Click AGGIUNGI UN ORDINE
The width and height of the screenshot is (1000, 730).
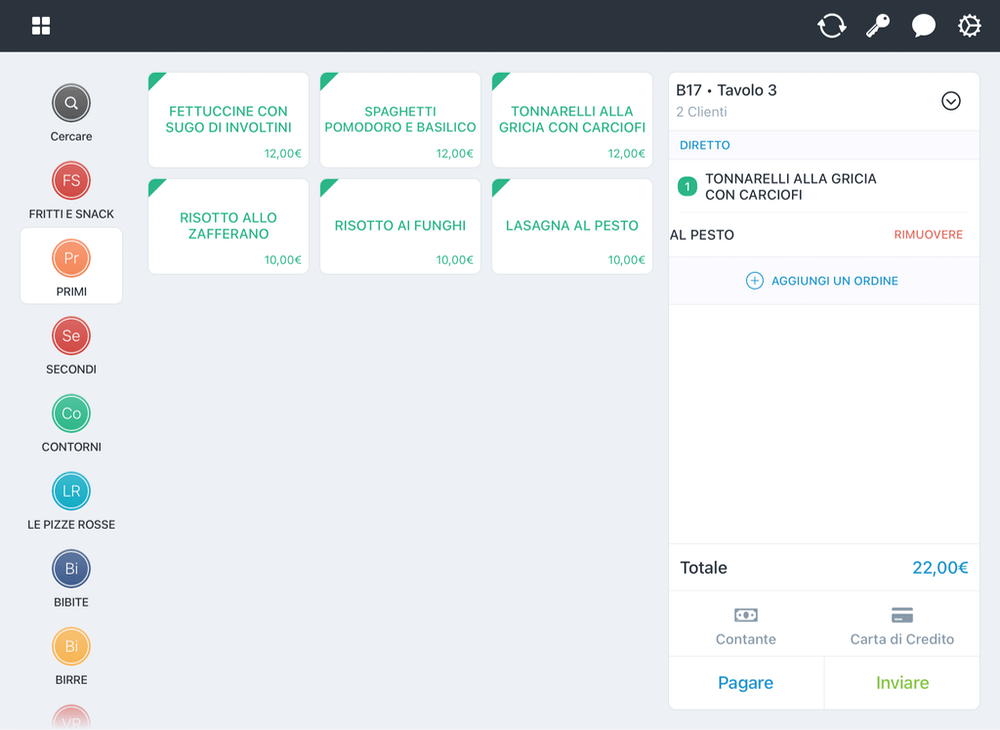click(x=823, y=281)
